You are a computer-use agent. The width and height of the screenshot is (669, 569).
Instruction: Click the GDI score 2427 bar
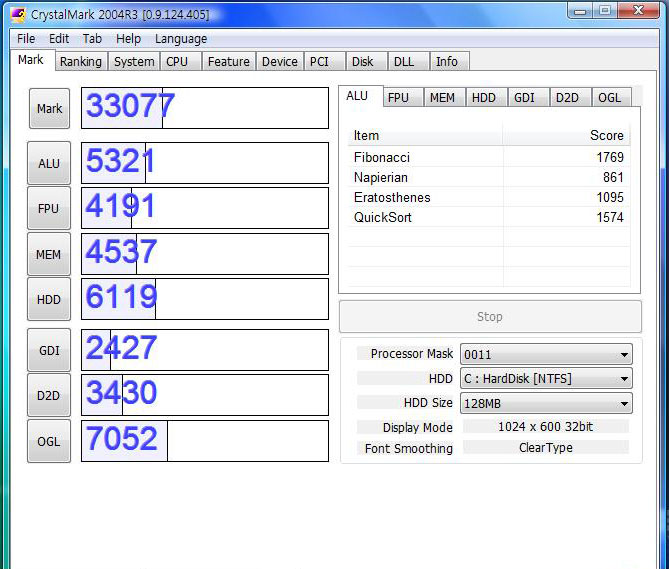tap(205, 350)
